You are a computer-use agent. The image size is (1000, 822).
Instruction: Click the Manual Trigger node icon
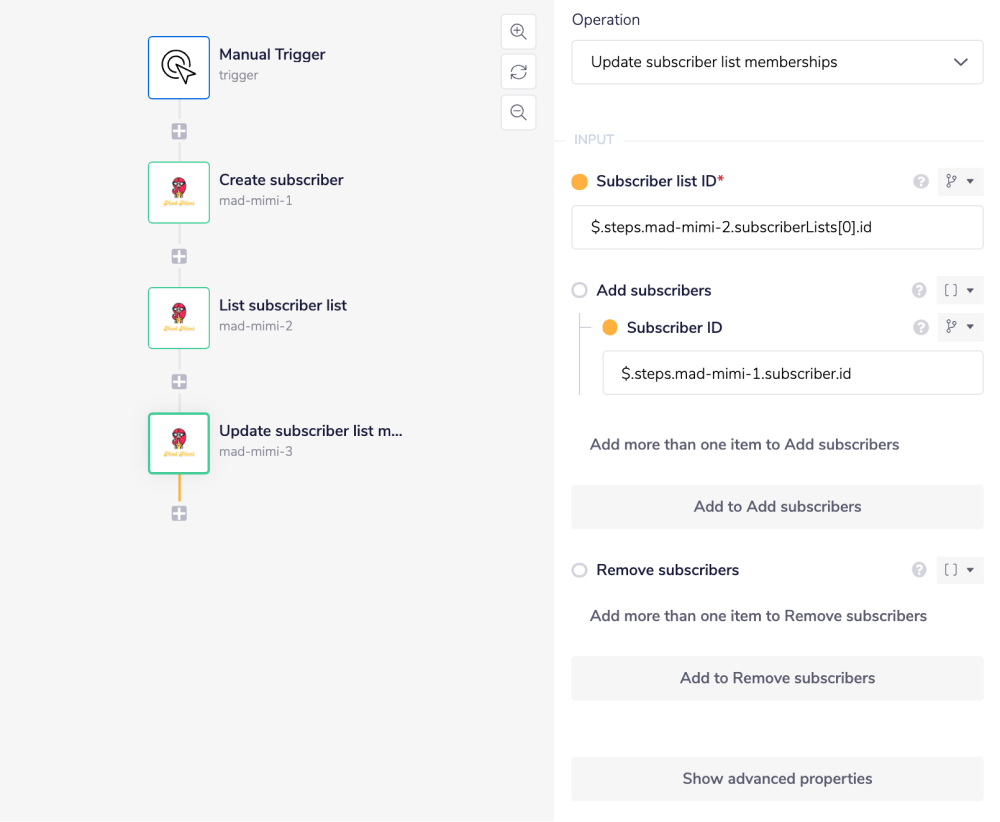(x=179, y=68)
